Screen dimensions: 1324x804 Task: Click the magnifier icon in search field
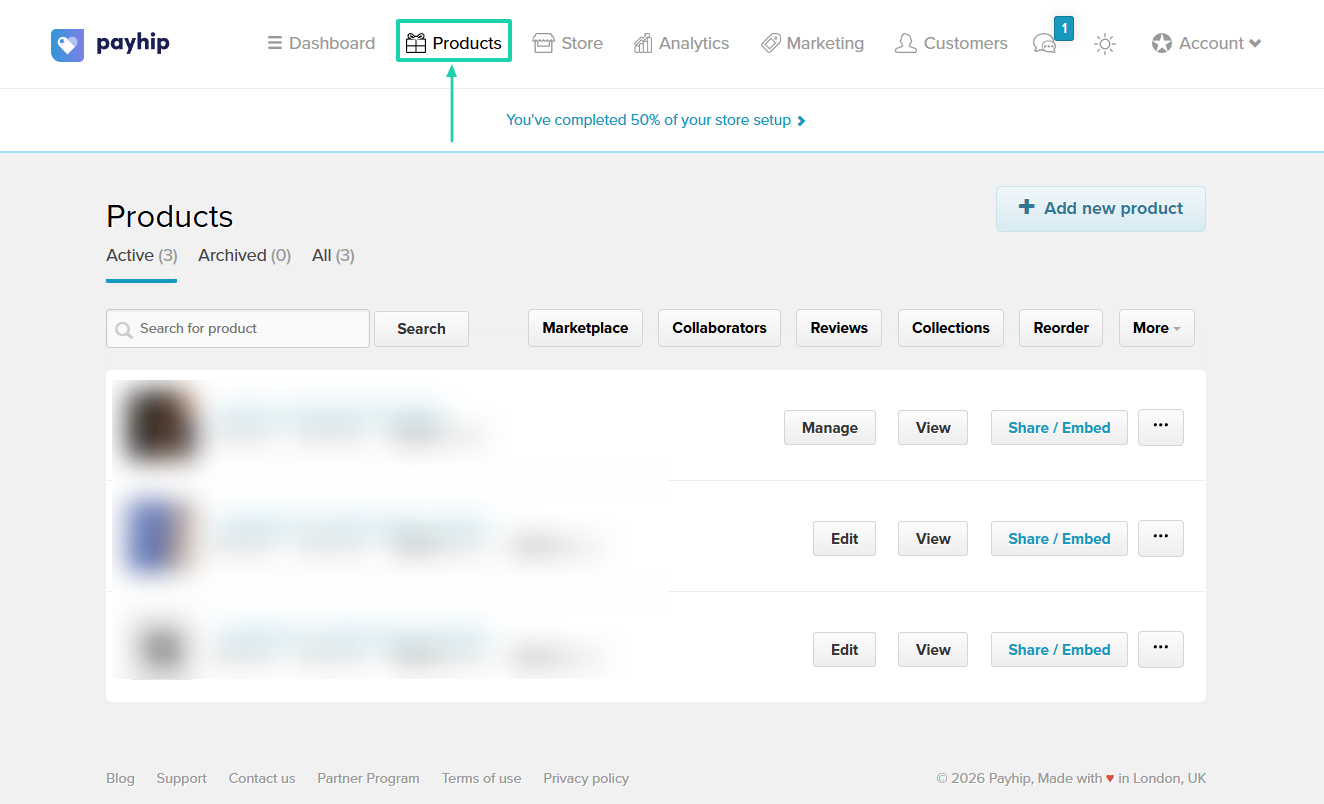click(x=124, y=329)
